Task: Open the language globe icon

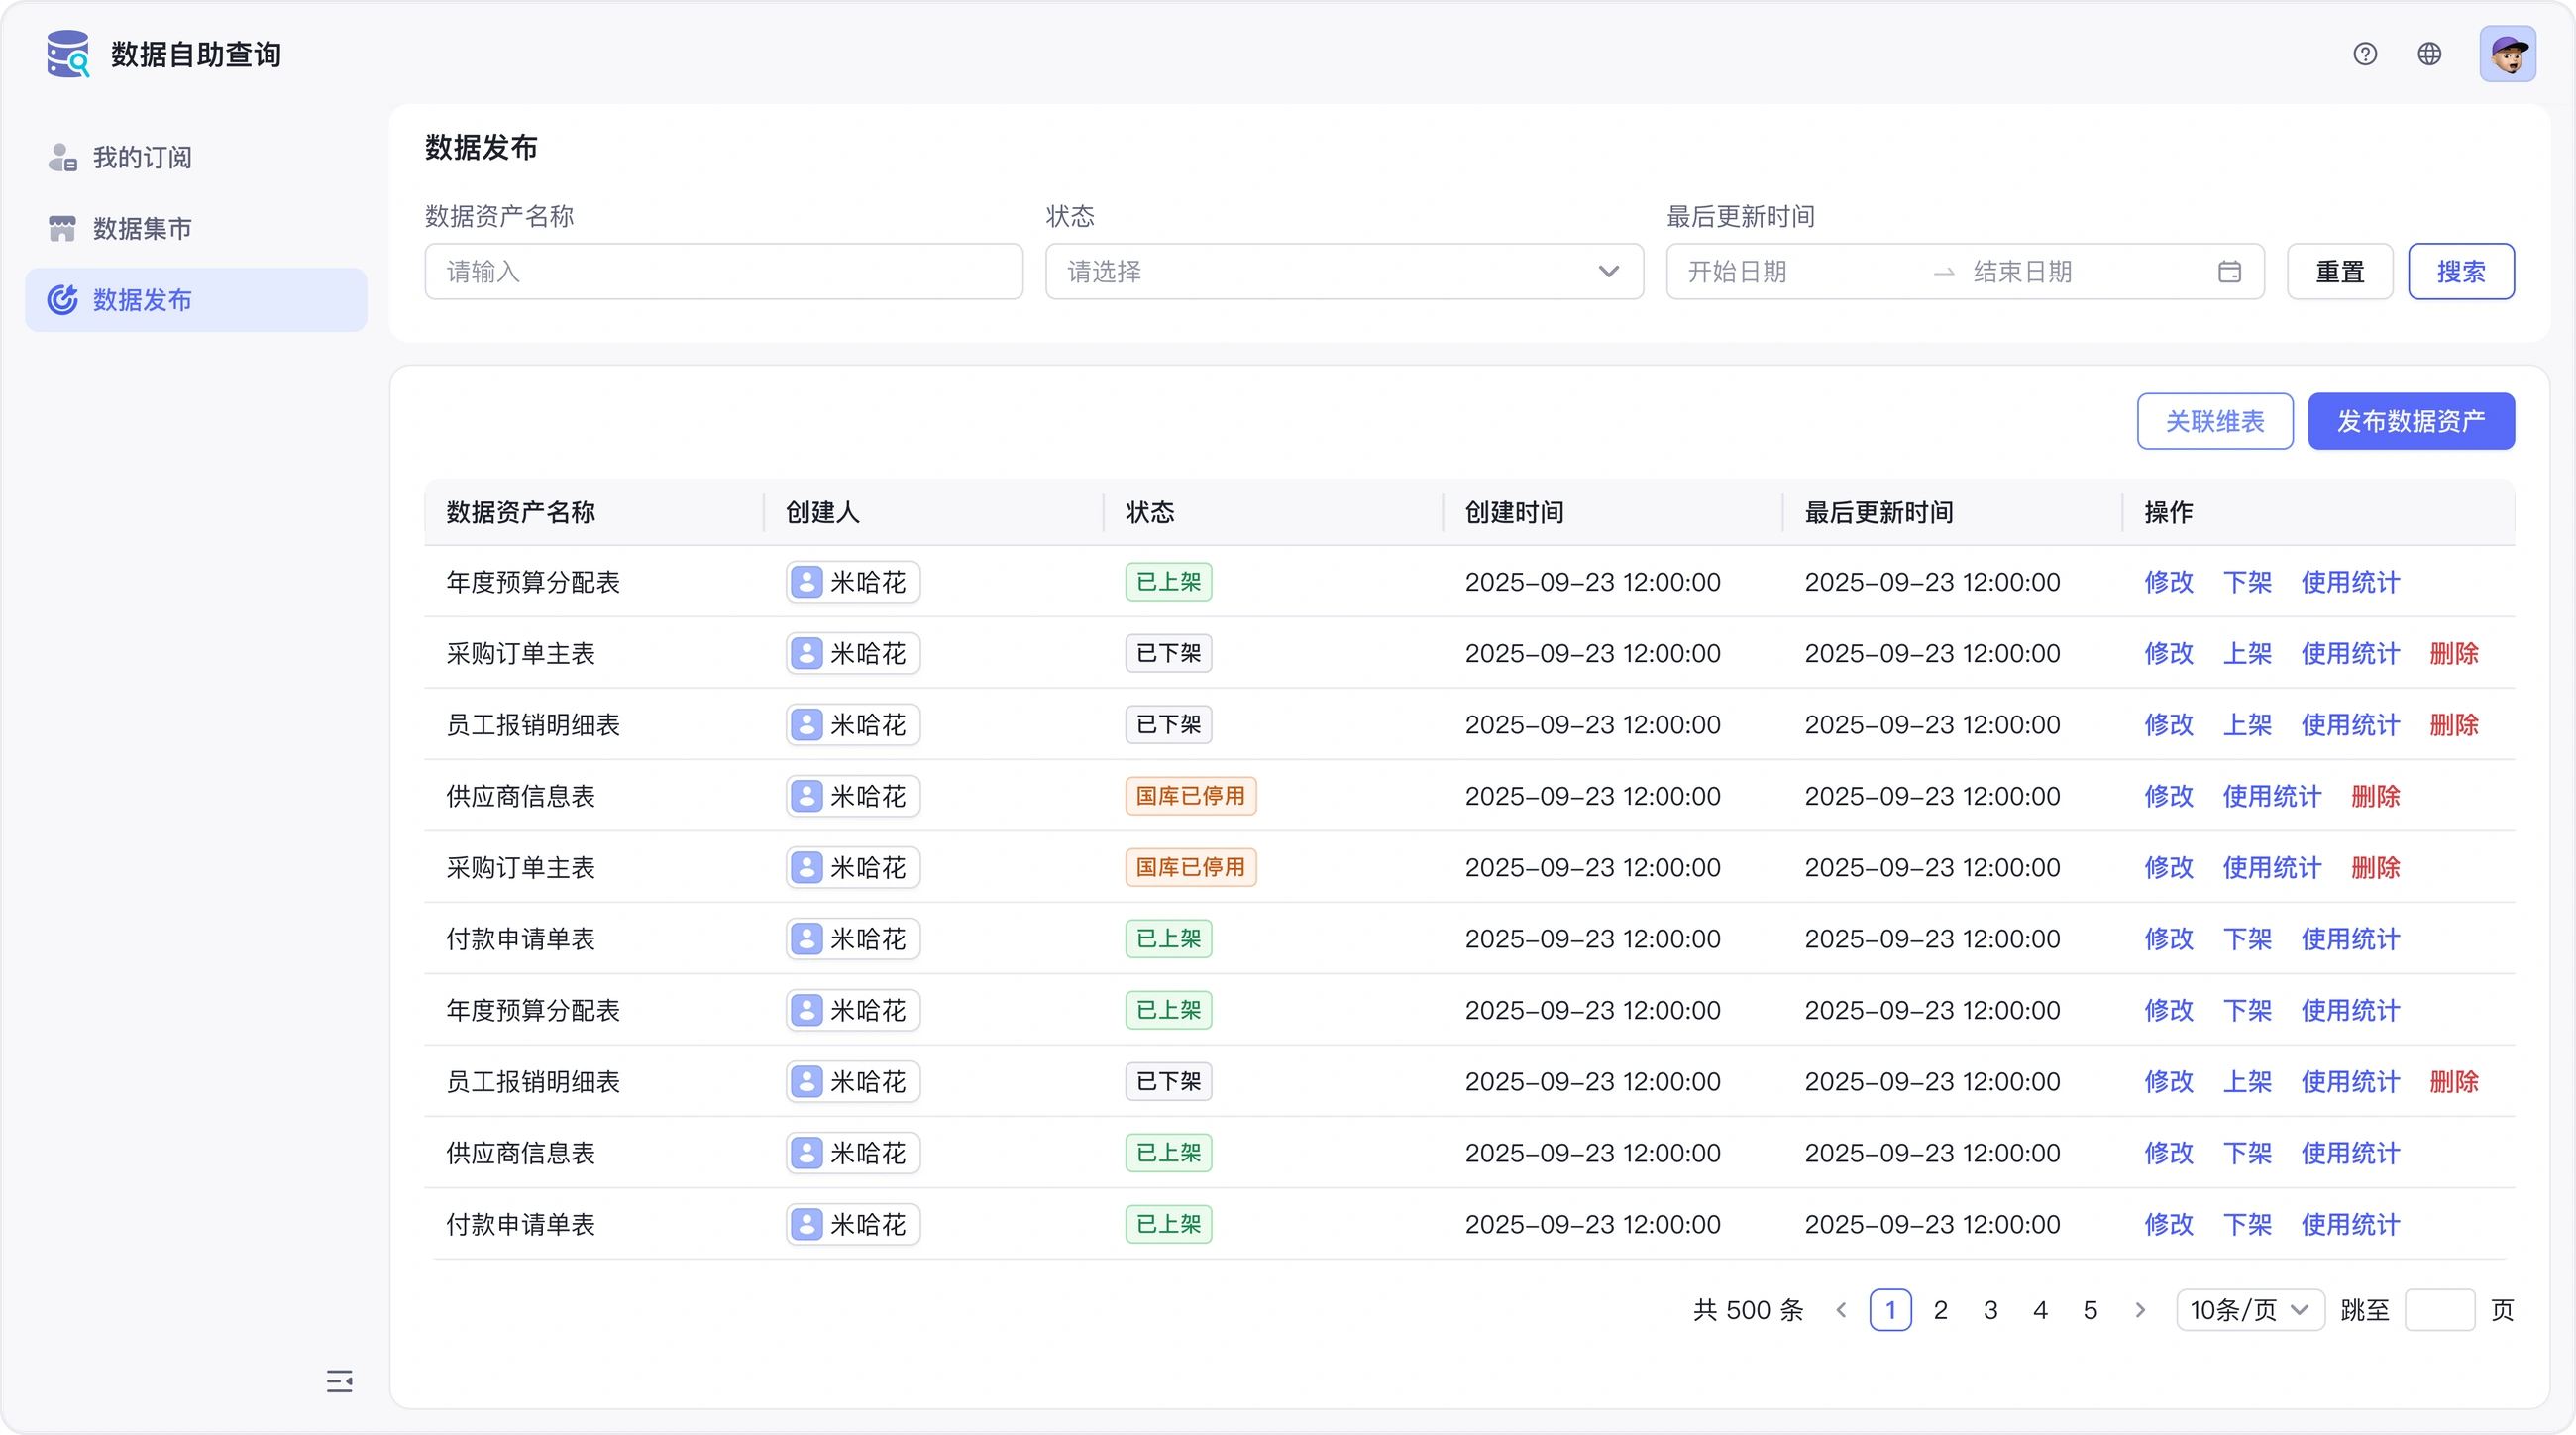Action: pyautogui.click(x=2429, y=54)
